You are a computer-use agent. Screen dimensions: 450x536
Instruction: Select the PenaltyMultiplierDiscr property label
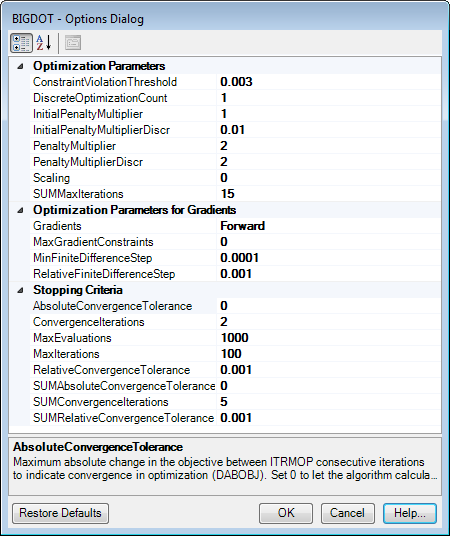pyautogui.click(x=88, y=162)
